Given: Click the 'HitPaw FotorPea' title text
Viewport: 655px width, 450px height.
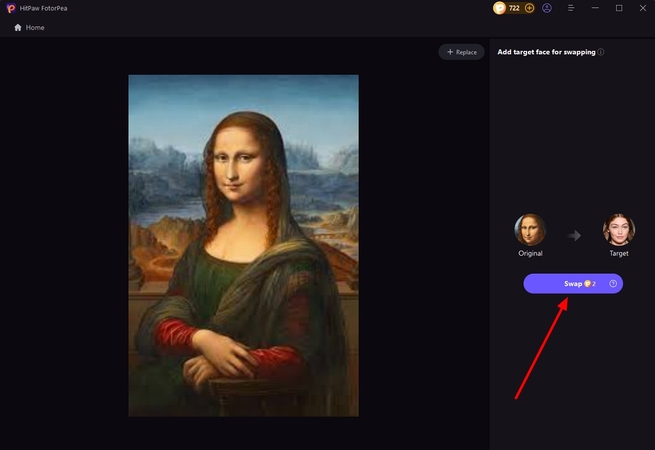Looking at the screenshot, I should 43,8.
